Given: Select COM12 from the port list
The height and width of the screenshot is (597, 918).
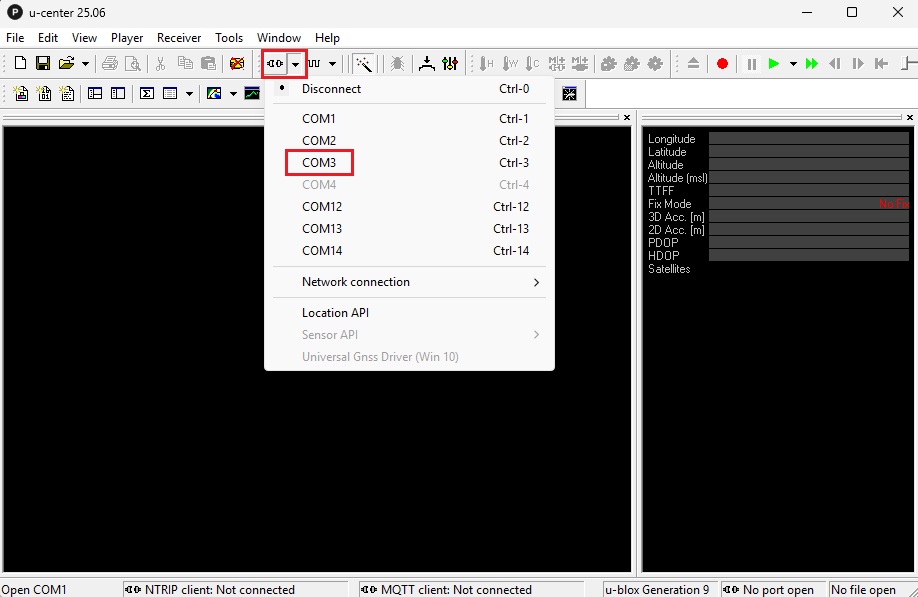Looking at the screenshot, I should [322, 207].
